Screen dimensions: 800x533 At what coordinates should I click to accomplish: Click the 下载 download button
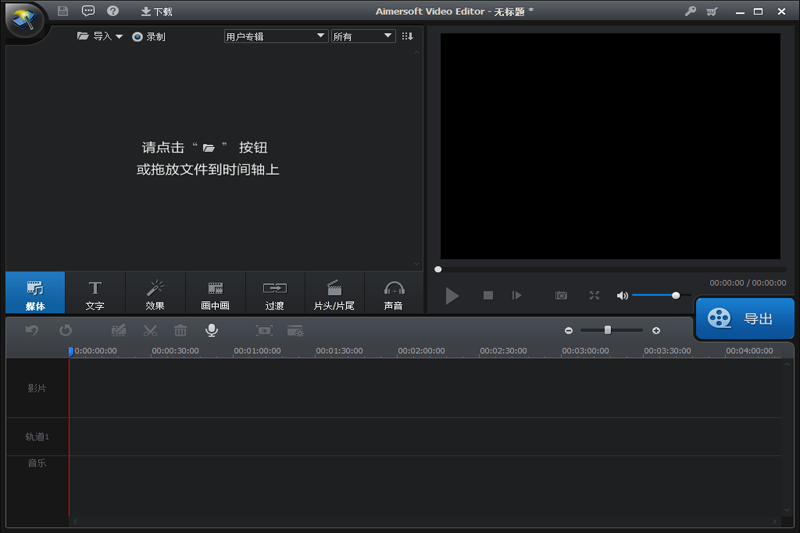(156, 11)
